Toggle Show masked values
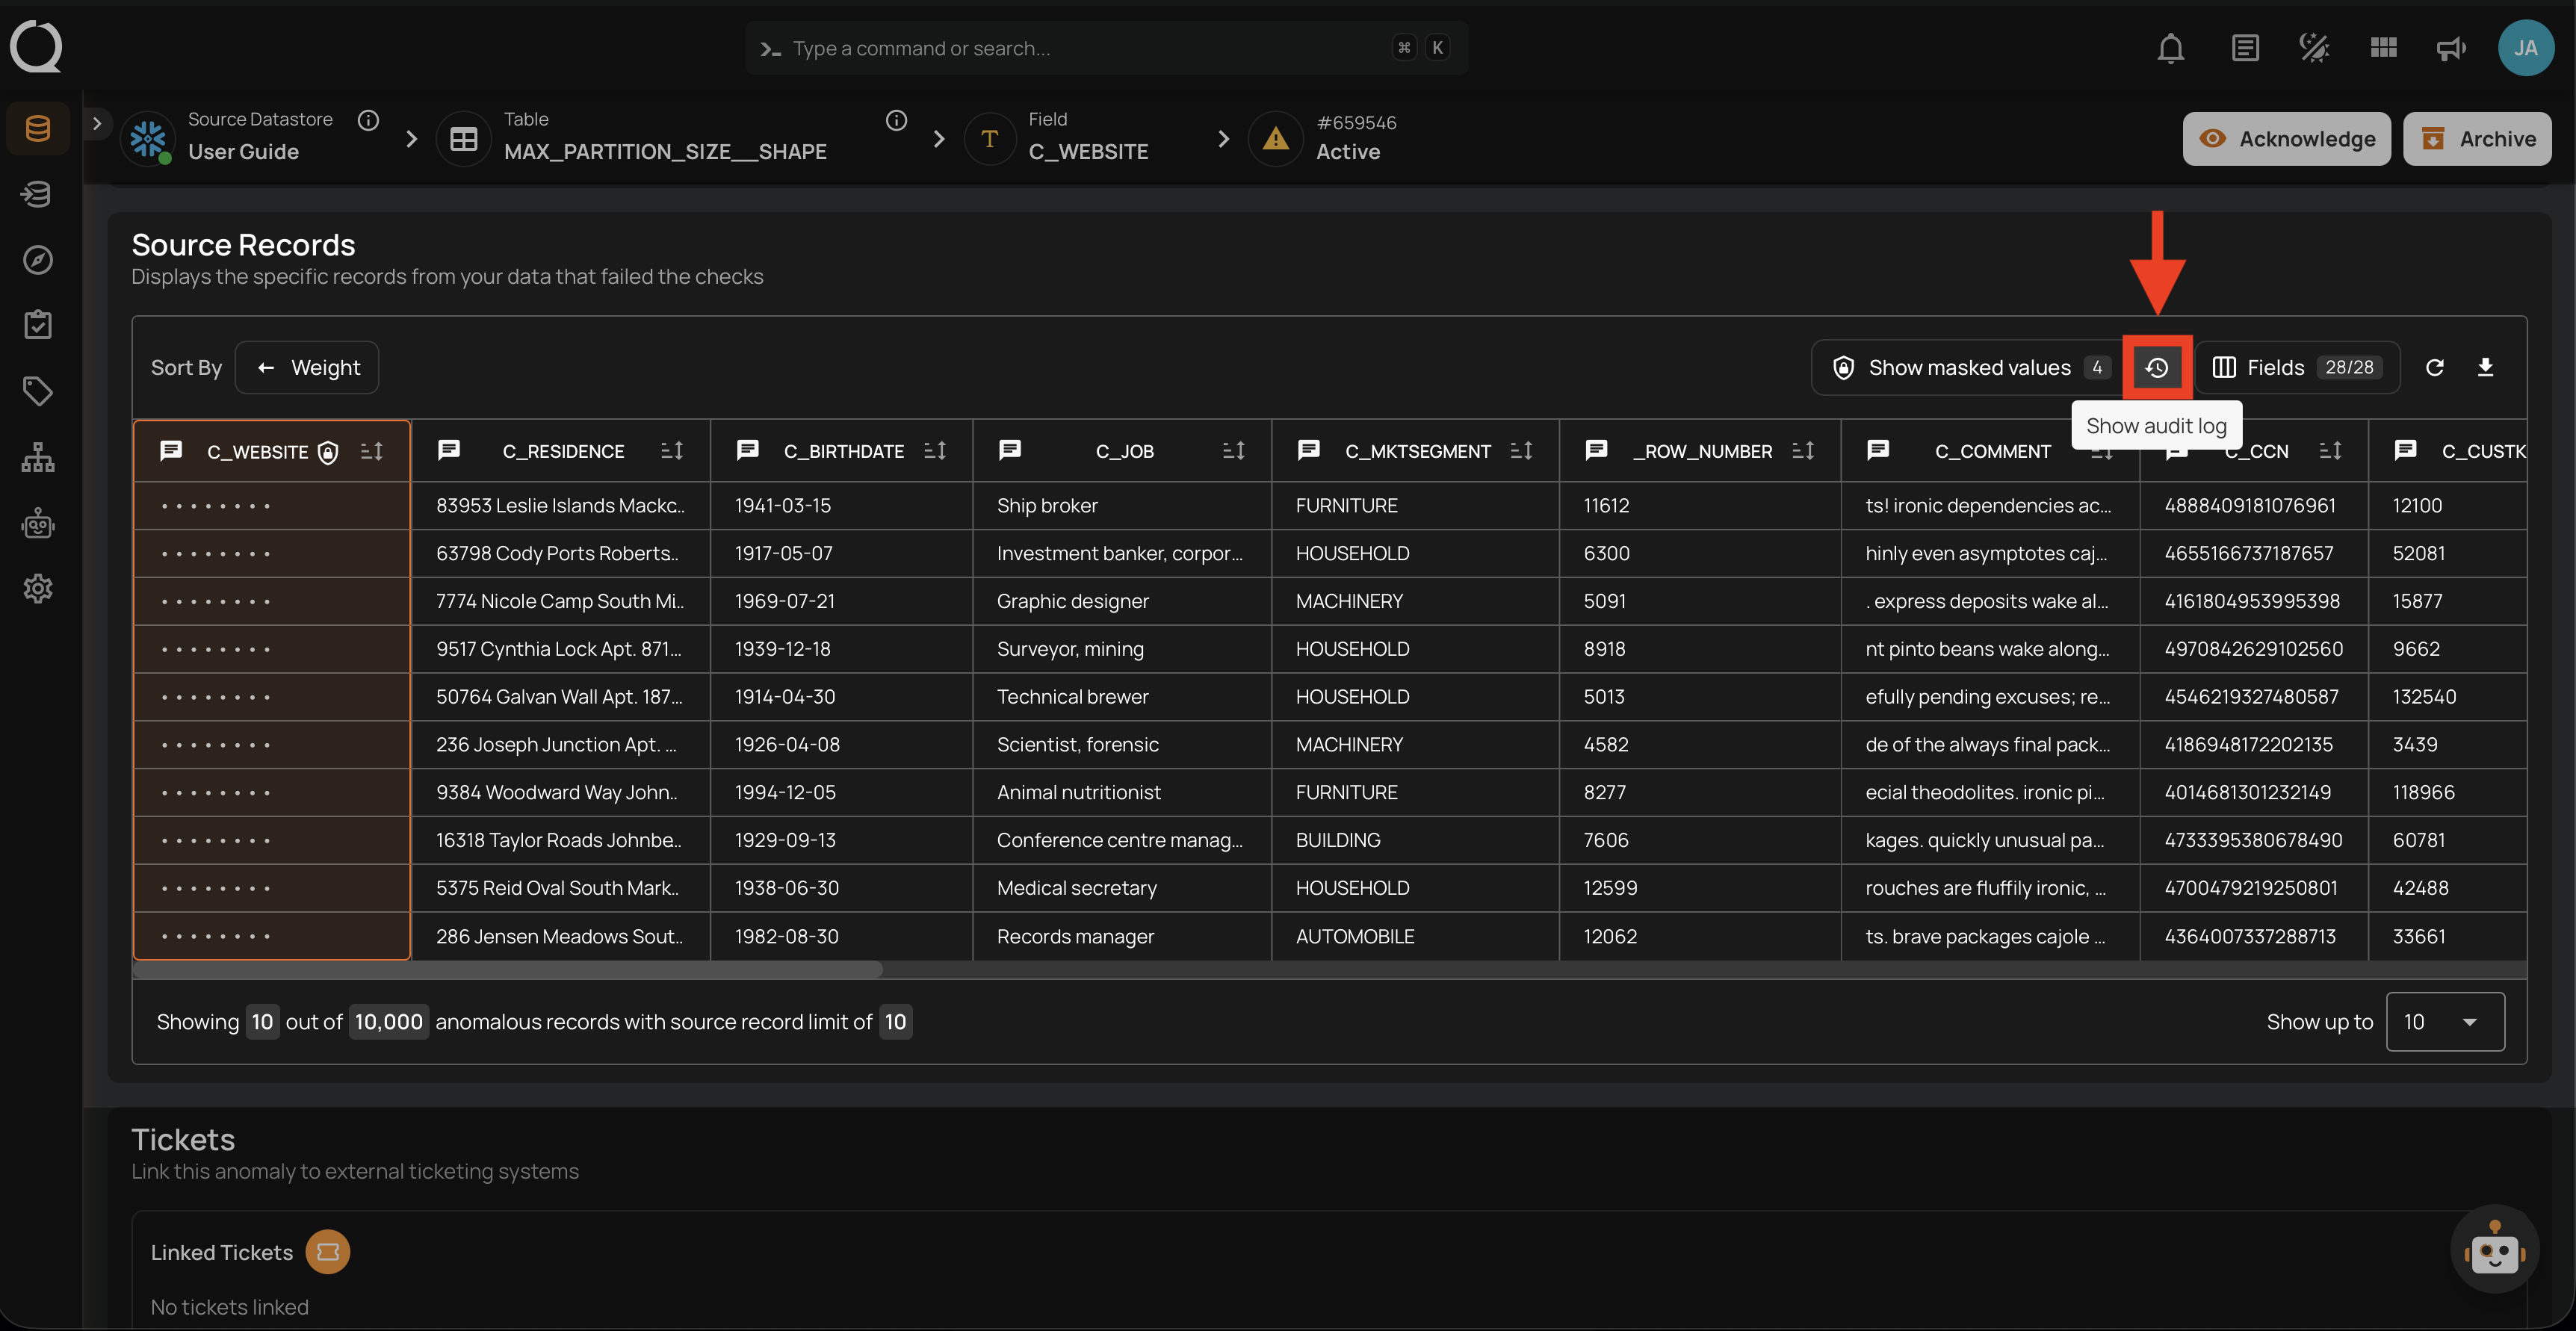2576x1331 pixels. pos(1965,367)
